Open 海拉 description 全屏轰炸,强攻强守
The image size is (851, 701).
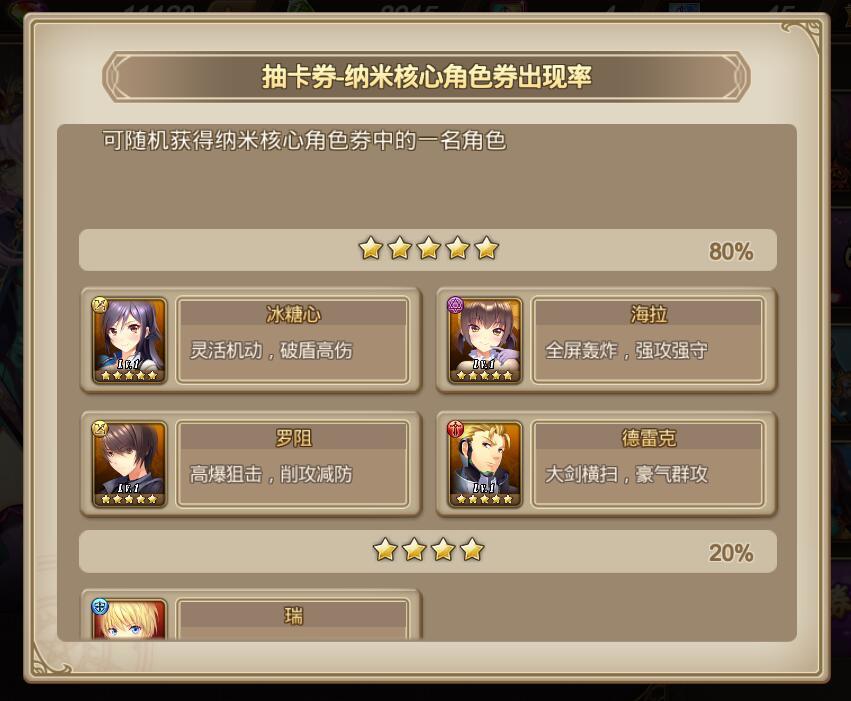626,350
